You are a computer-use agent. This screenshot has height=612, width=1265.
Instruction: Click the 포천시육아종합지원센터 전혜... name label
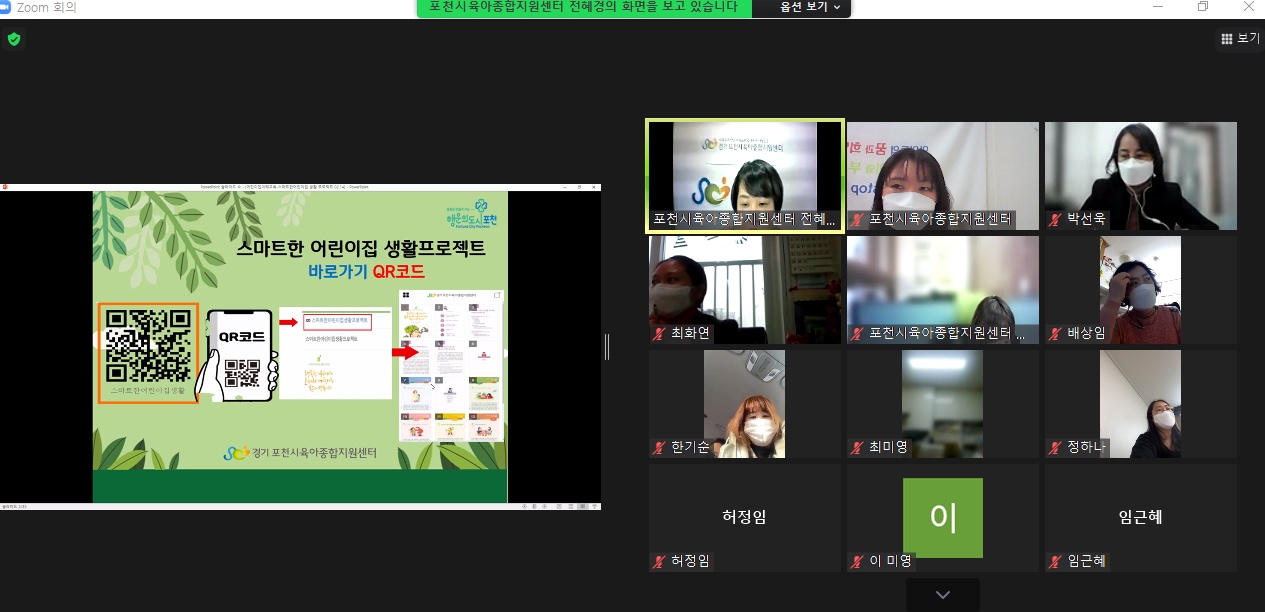pyautogui.click(x=745, y=219)
